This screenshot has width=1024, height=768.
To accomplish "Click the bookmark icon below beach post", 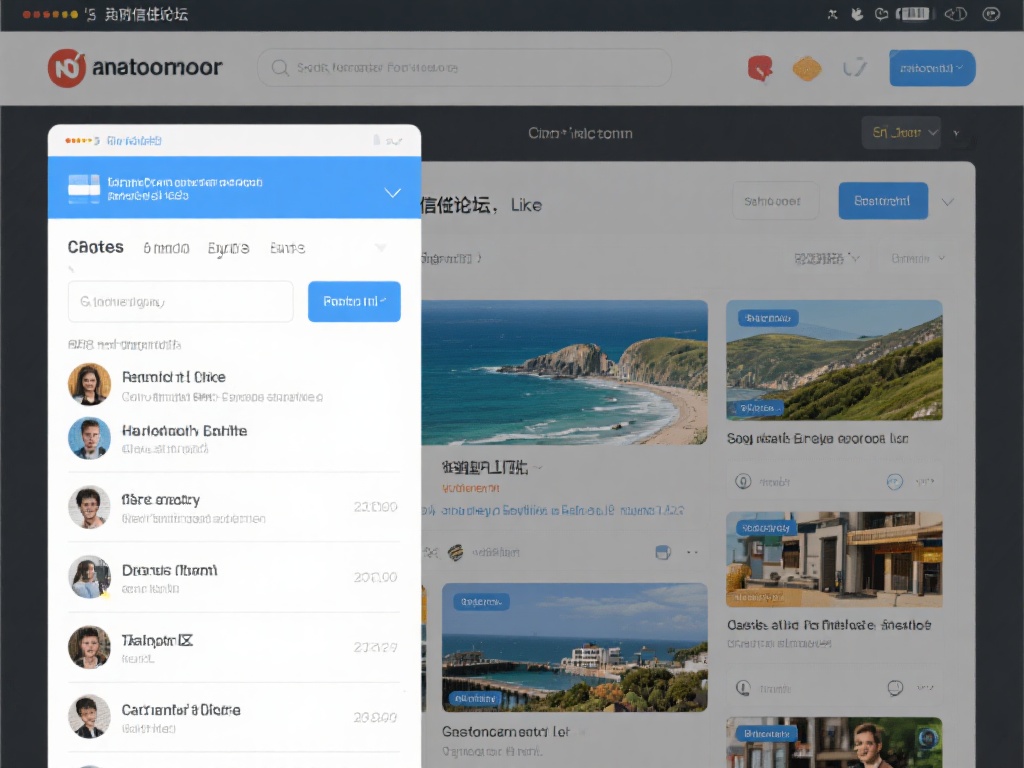I will pyautogui.click(x=661, y=552).
